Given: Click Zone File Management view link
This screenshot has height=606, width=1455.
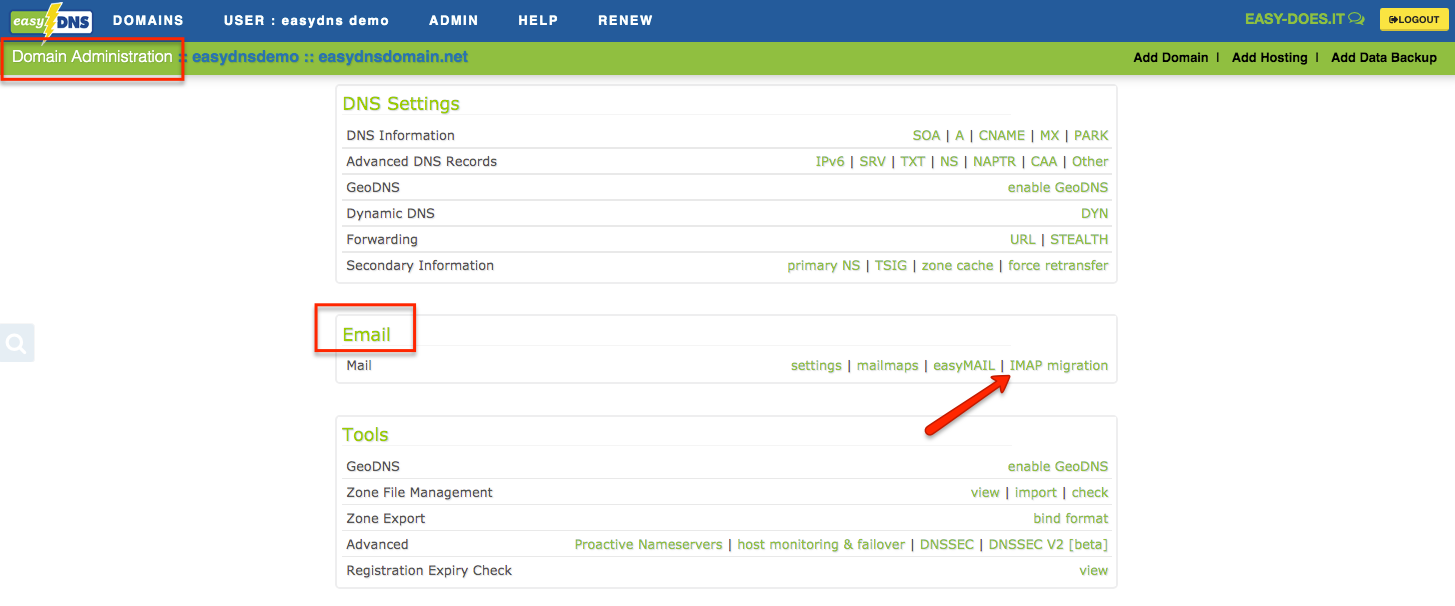Looking at the screenshot, I should (985, 493).
